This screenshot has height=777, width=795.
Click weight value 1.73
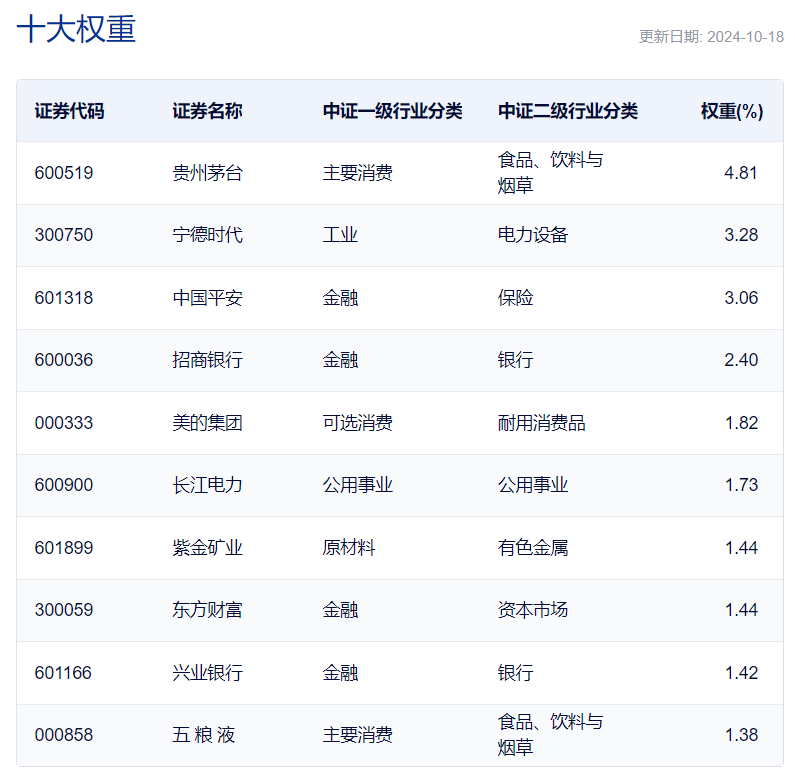coord(741,485)
